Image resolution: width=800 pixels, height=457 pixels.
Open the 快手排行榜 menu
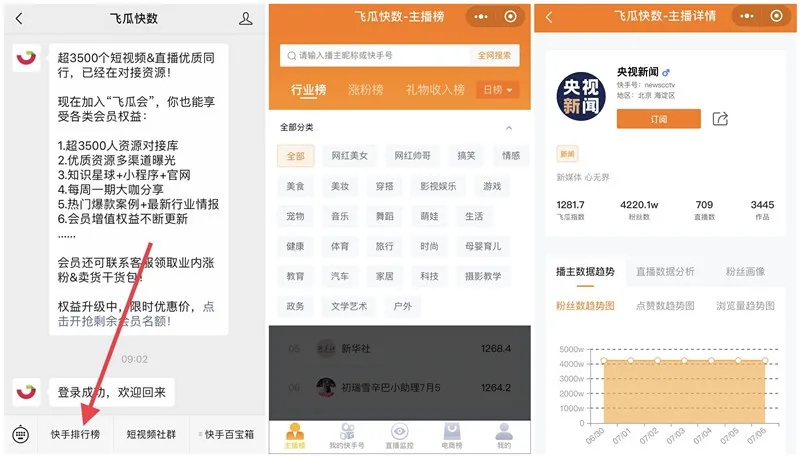[75, 435]
